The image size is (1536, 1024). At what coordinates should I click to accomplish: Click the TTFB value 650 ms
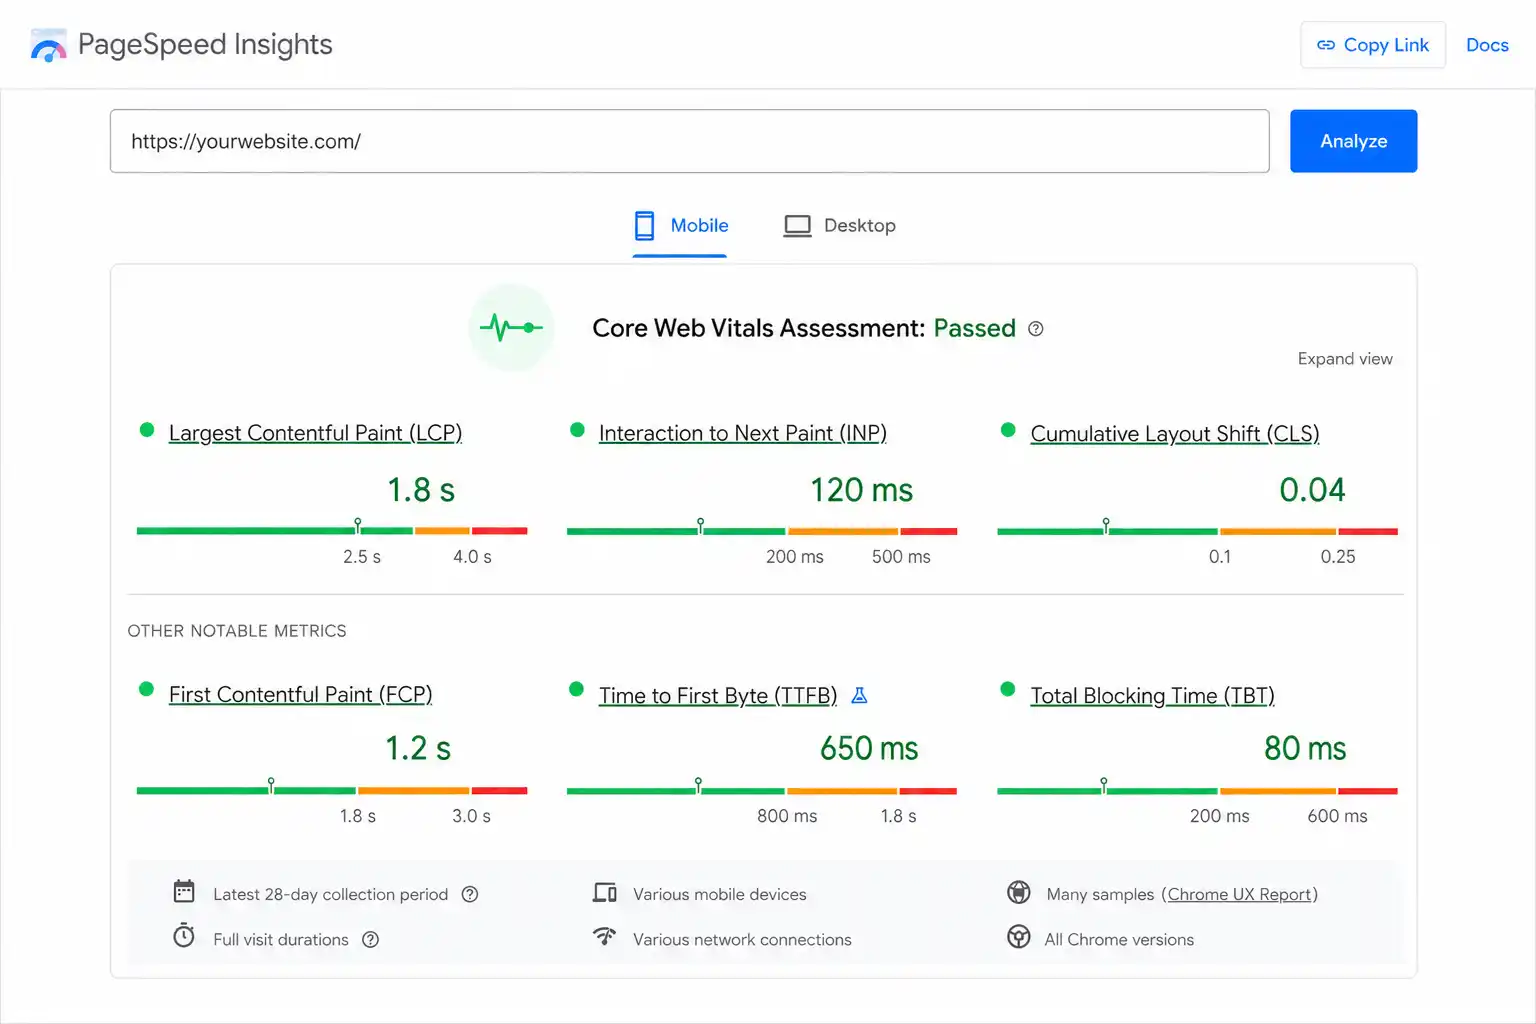(x=869, y=748)
